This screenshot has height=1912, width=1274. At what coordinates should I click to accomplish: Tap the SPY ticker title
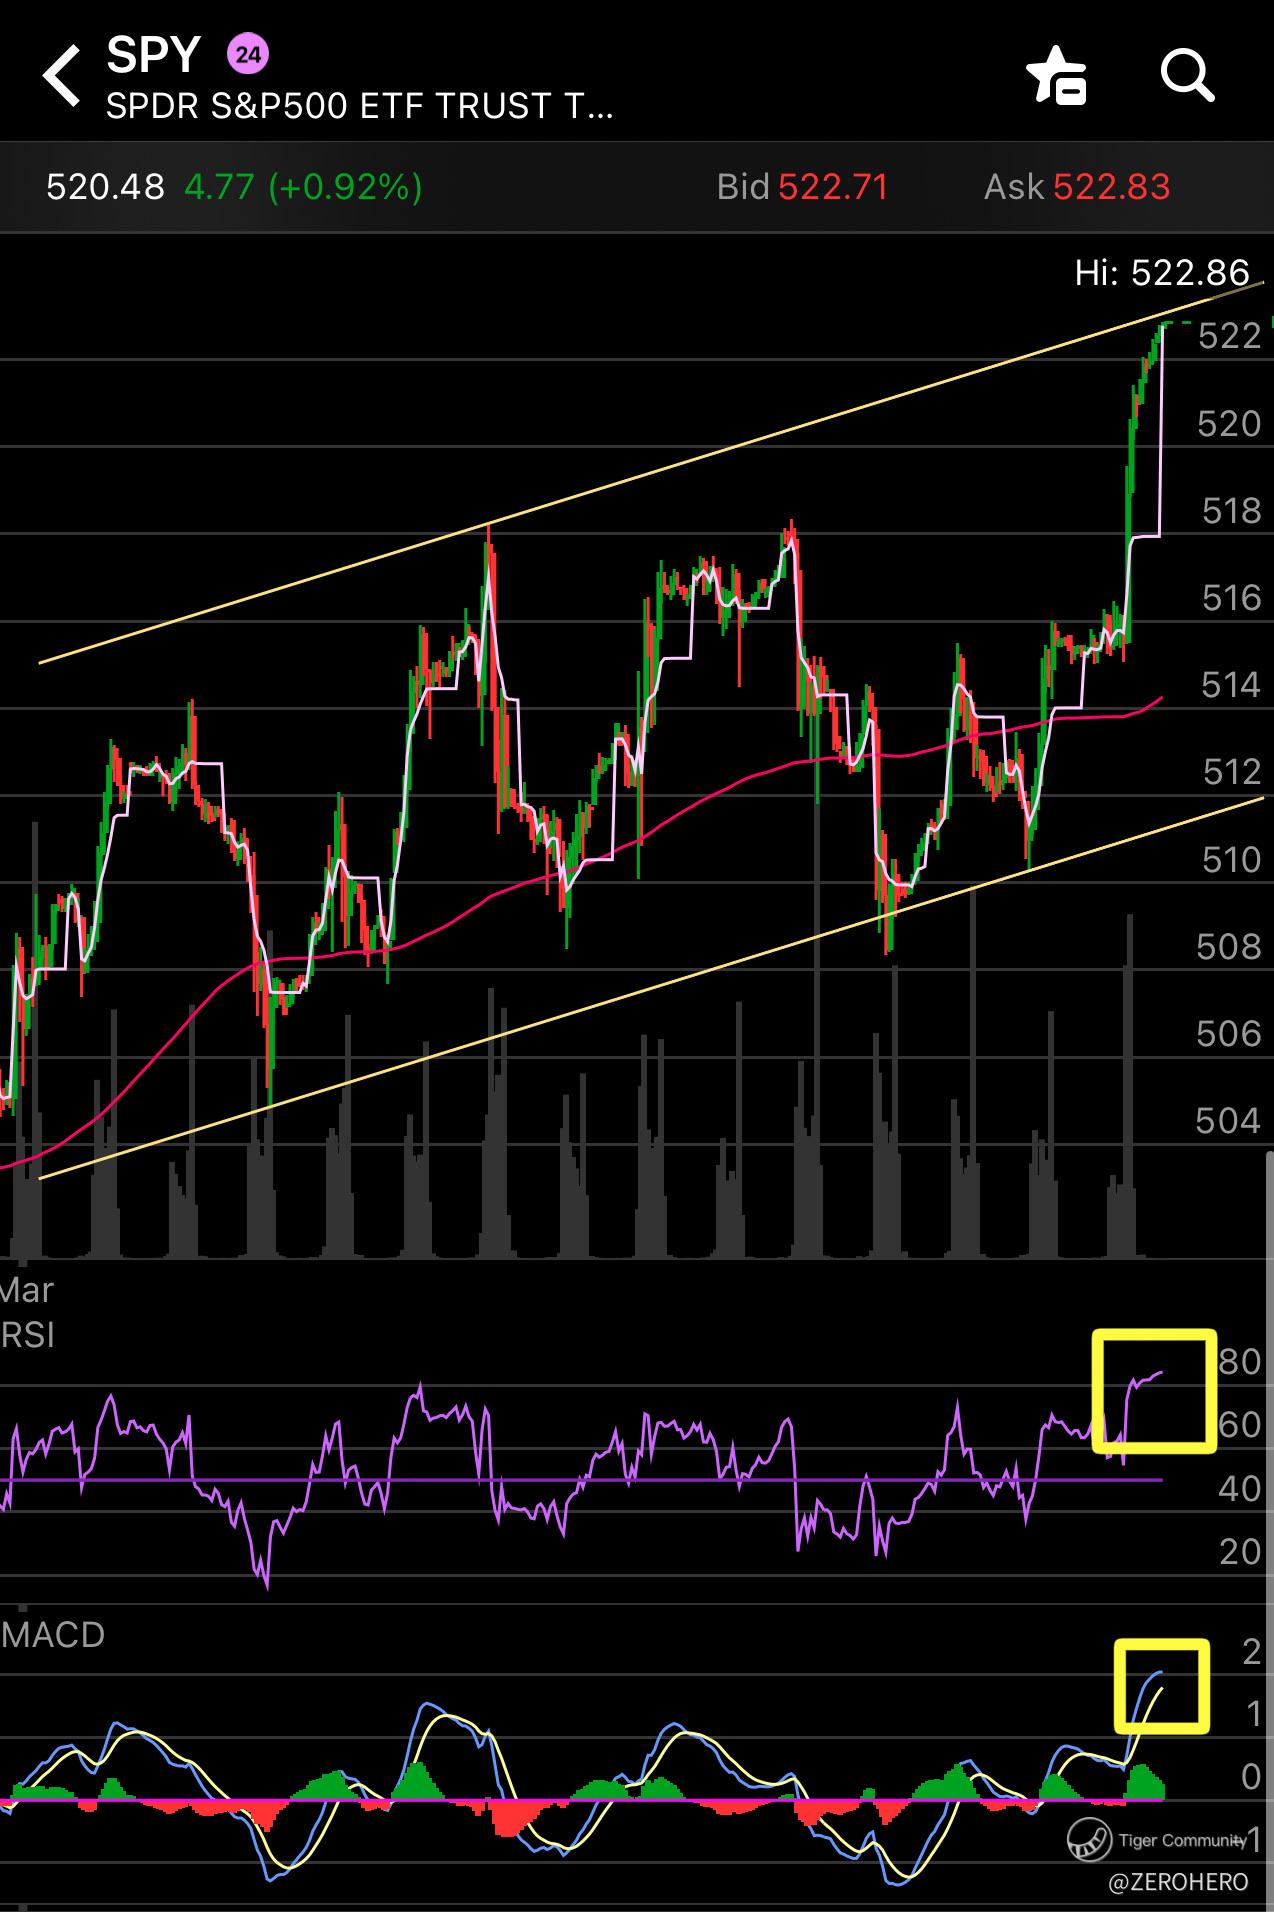pos(154,55)
